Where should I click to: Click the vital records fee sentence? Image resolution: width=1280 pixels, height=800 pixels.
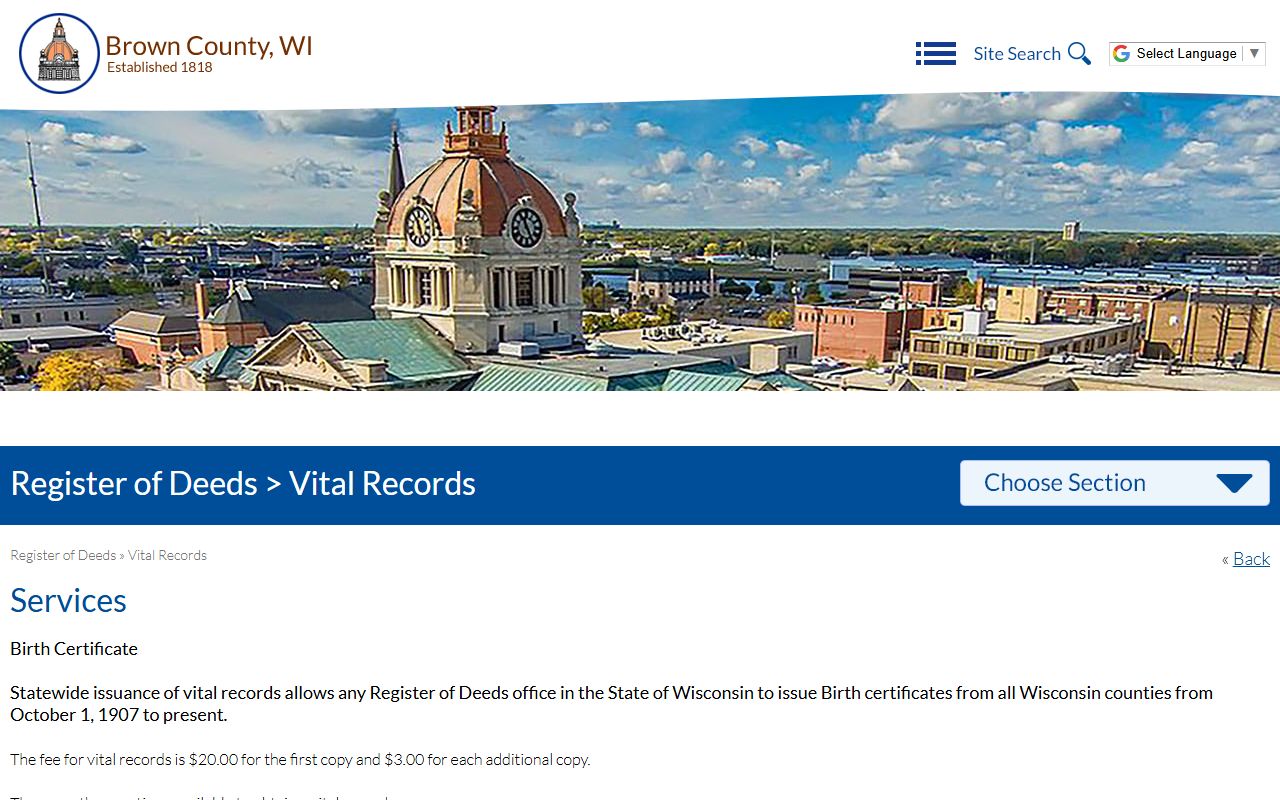300,760
